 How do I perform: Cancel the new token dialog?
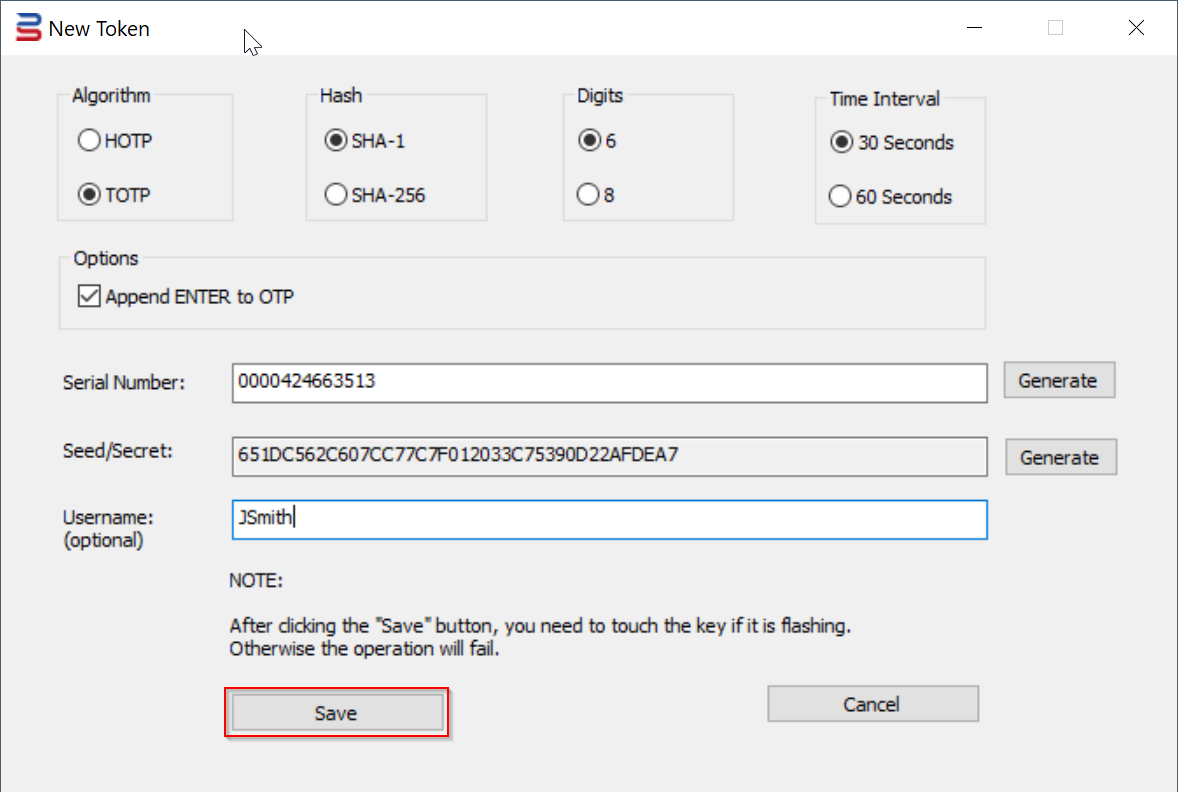(x=872, y=704)
